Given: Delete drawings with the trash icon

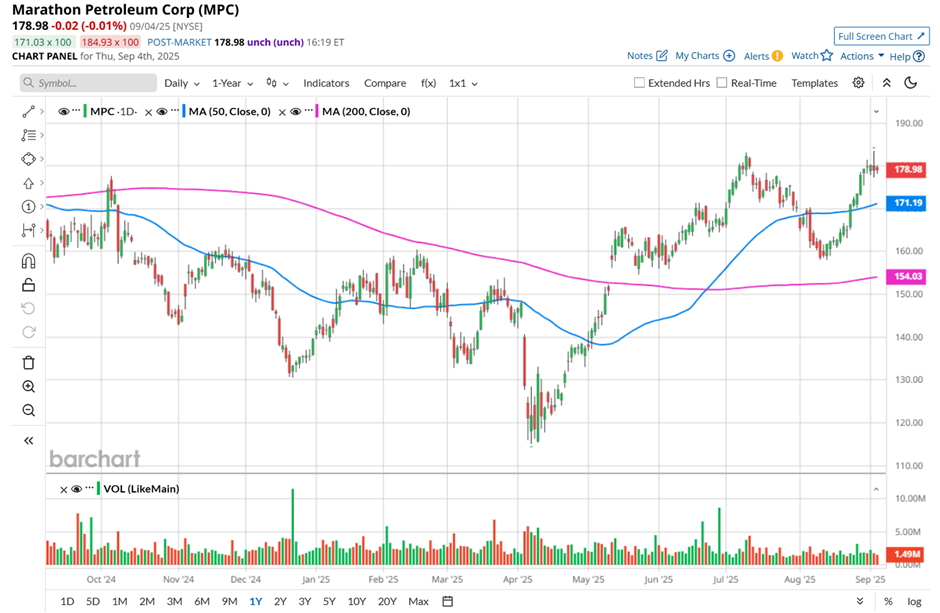Looking at the screenshot, I should tap(28, 363).
